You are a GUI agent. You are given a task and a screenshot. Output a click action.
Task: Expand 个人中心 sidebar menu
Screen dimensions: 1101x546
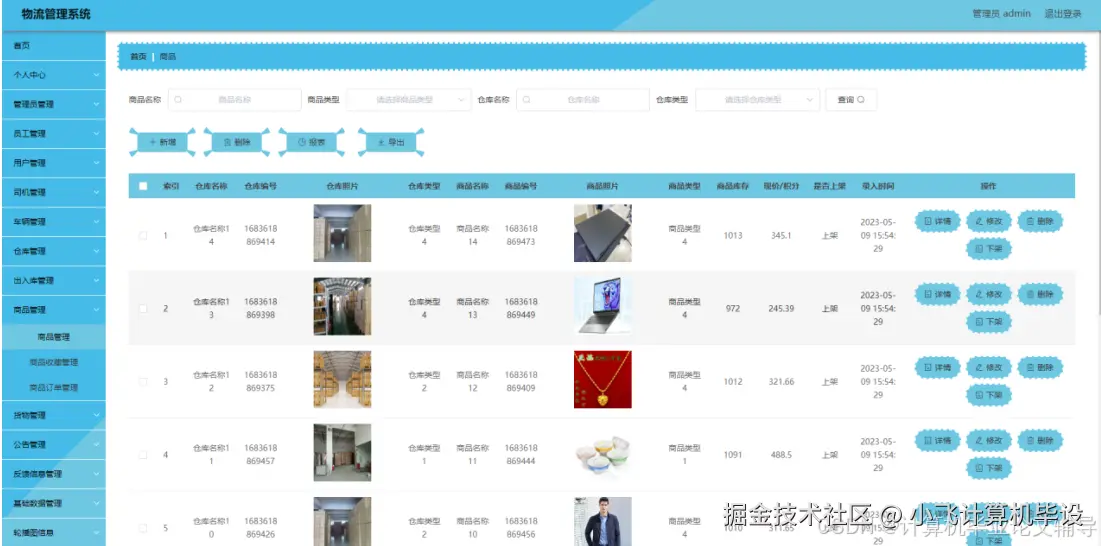[53, 74]
